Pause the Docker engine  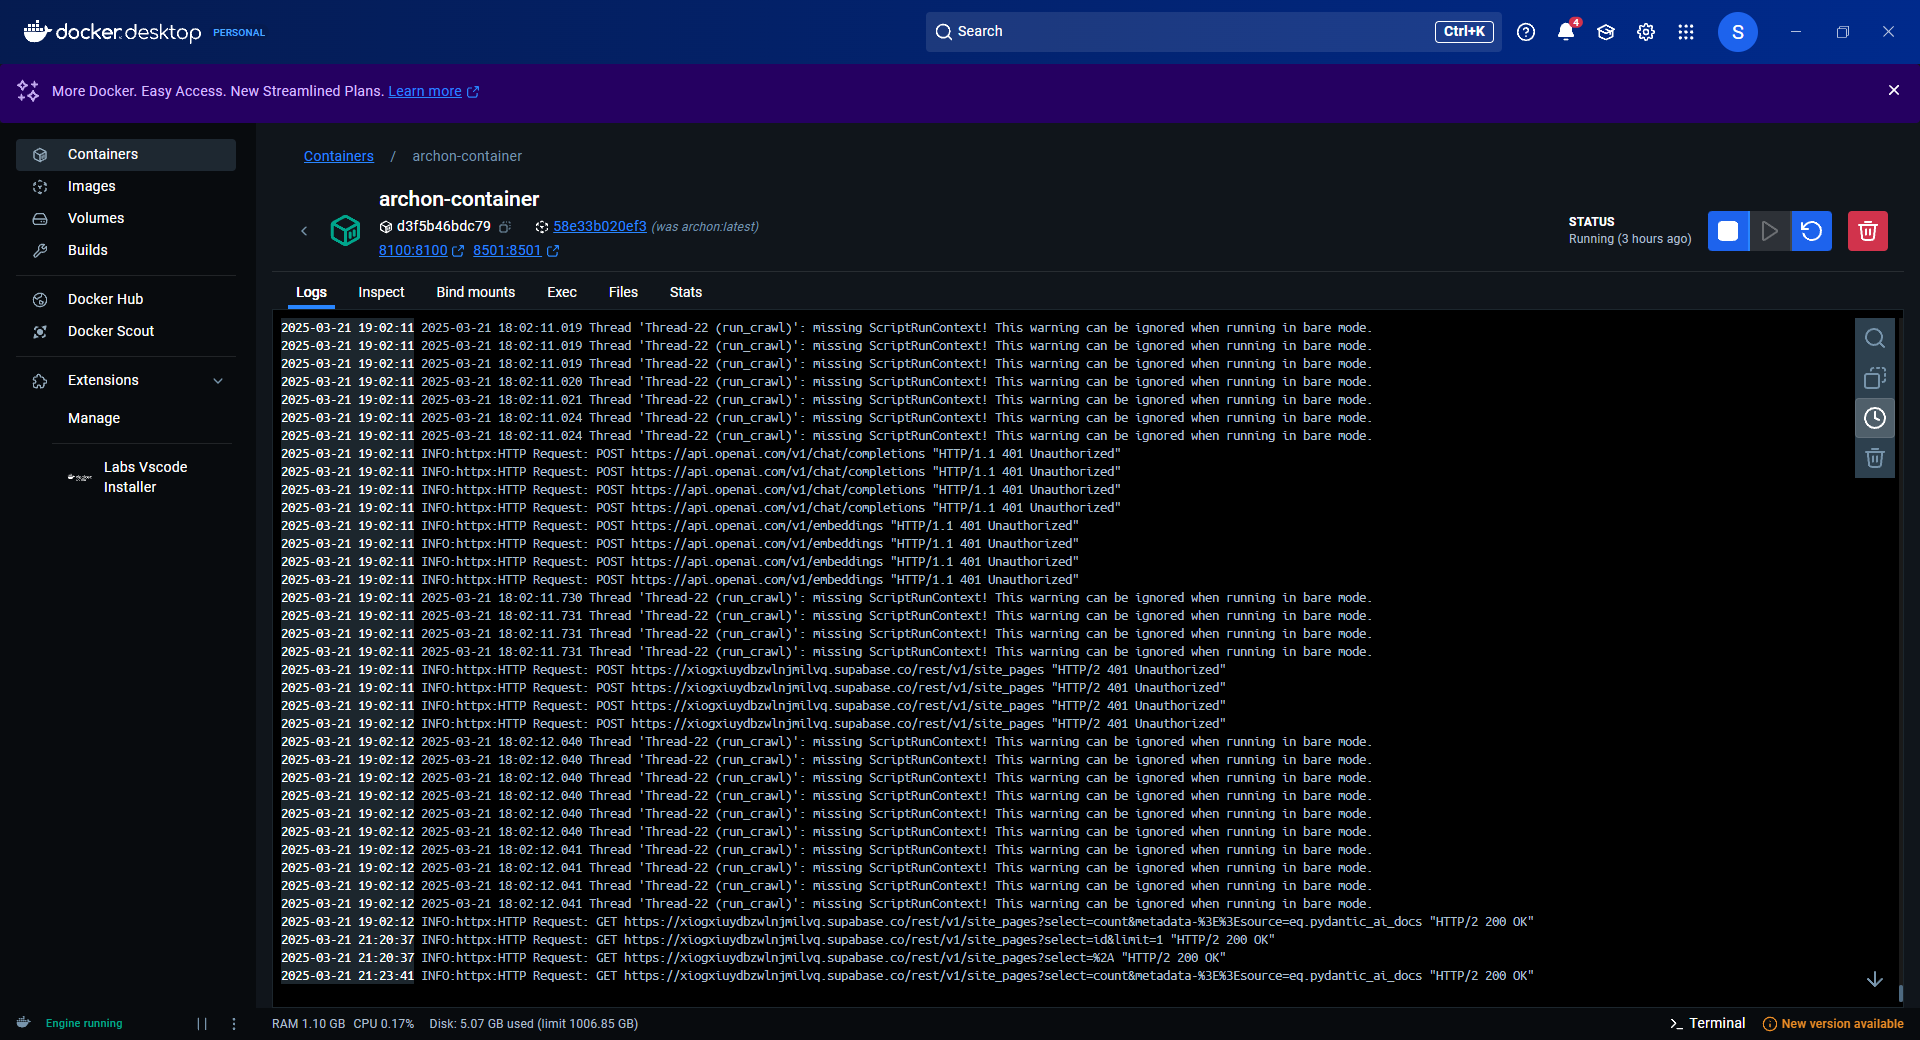202,1024
